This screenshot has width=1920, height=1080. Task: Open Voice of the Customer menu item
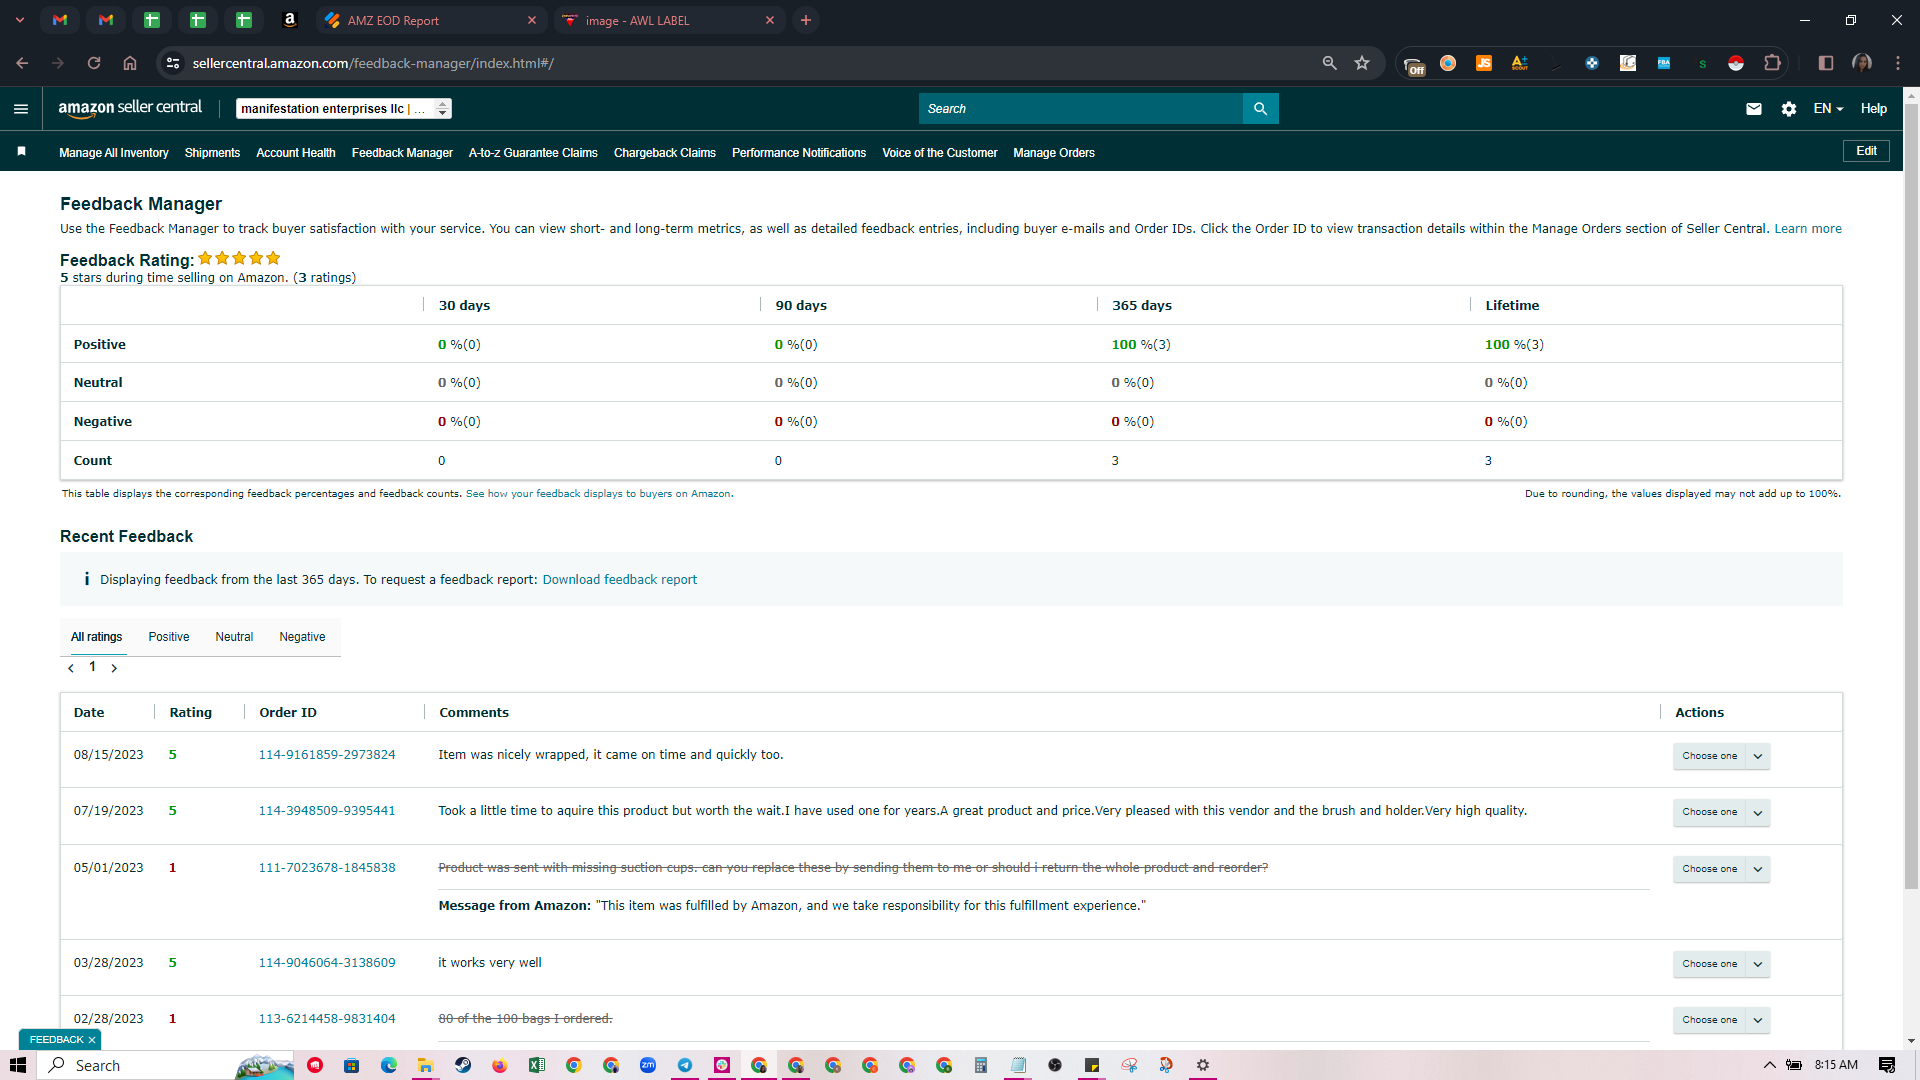coord(940,153)
